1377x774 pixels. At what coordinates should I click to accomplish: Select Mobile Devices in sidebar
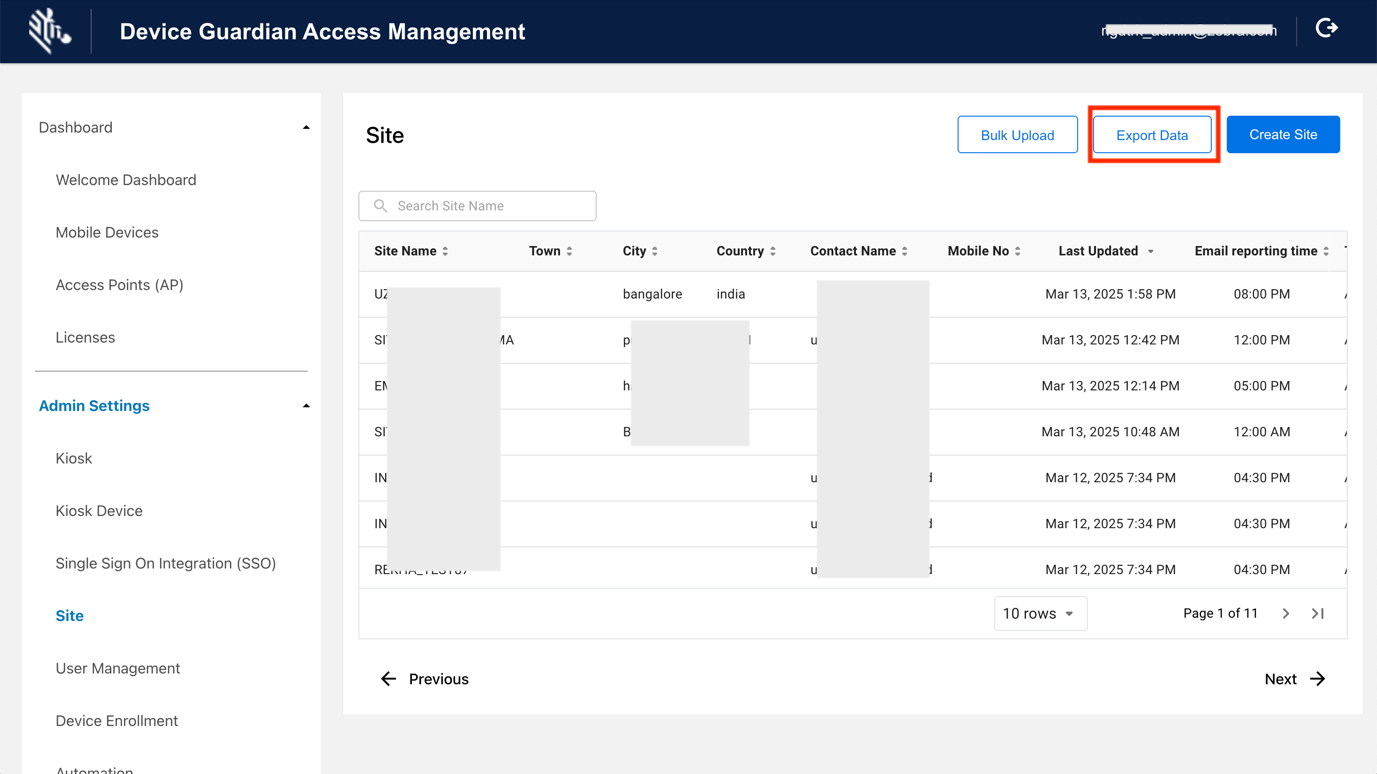tap(107, 233)
